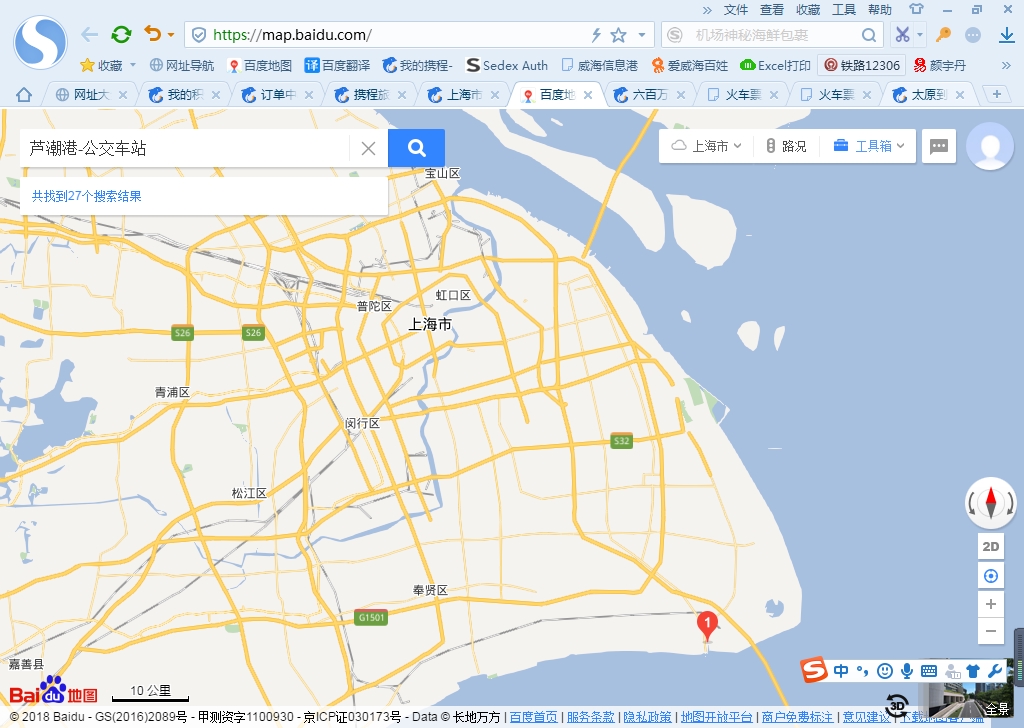This screenshot has height=728, width=1024.
Task: Toggle the 2D map view button
Action: [991, 546]
